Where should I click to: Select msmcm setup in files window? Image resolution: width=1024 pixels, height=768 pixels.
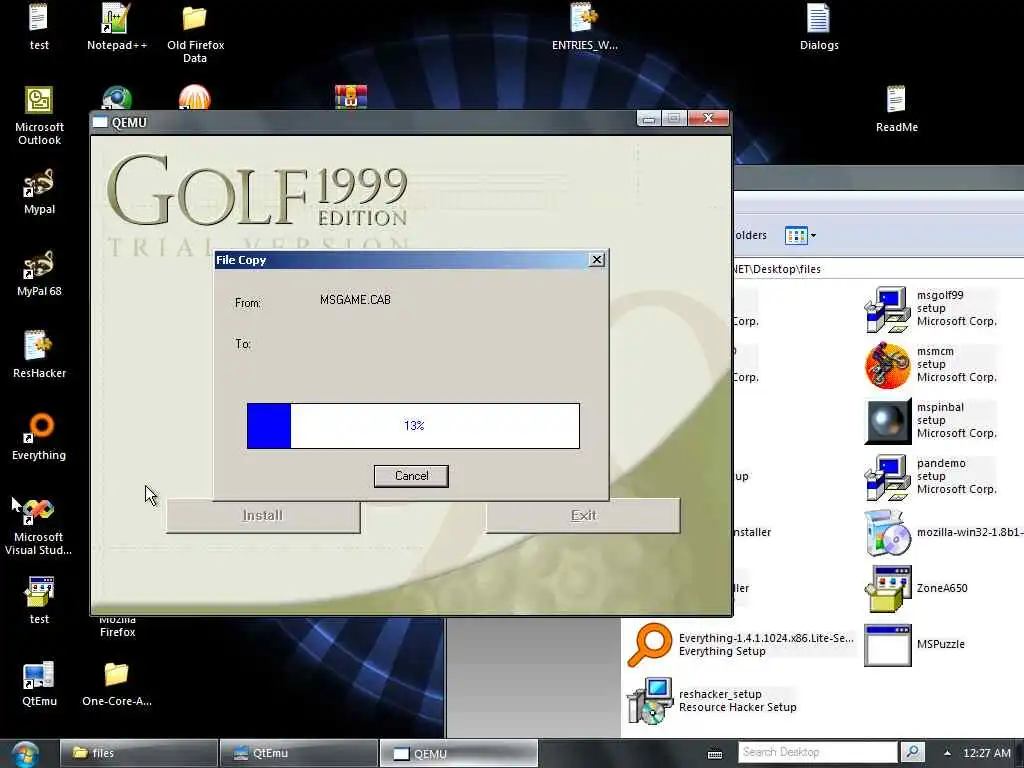click(931, 364)
